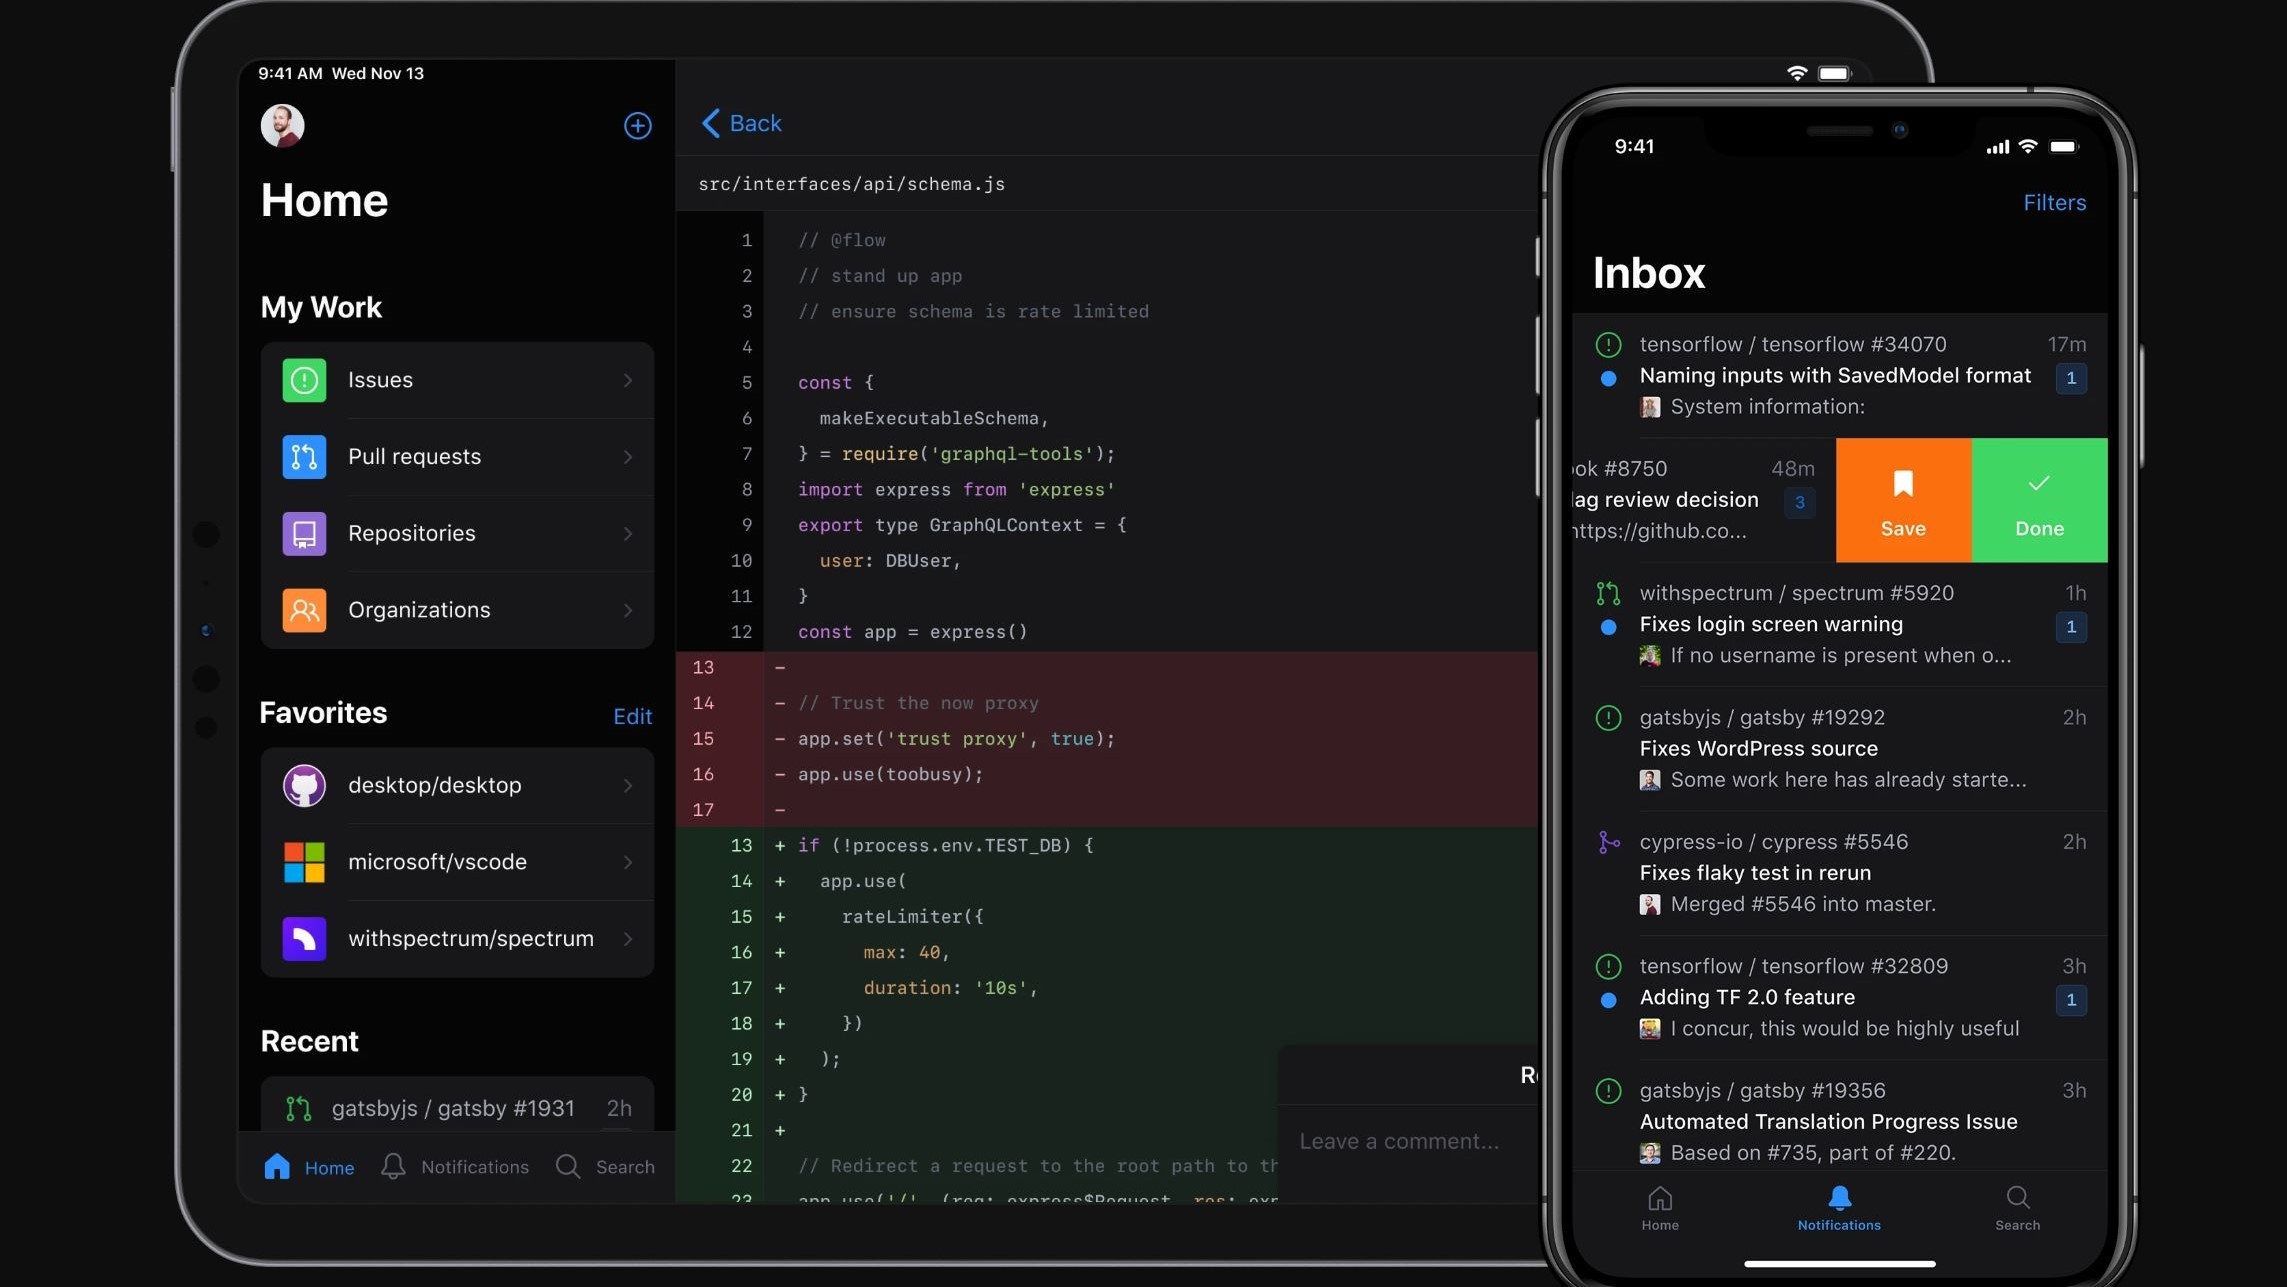2287x1287 pixels.
Task: Toggle unread dot on tensorflow #34070
Action: pyautogui.click(x=1608, y=379)
